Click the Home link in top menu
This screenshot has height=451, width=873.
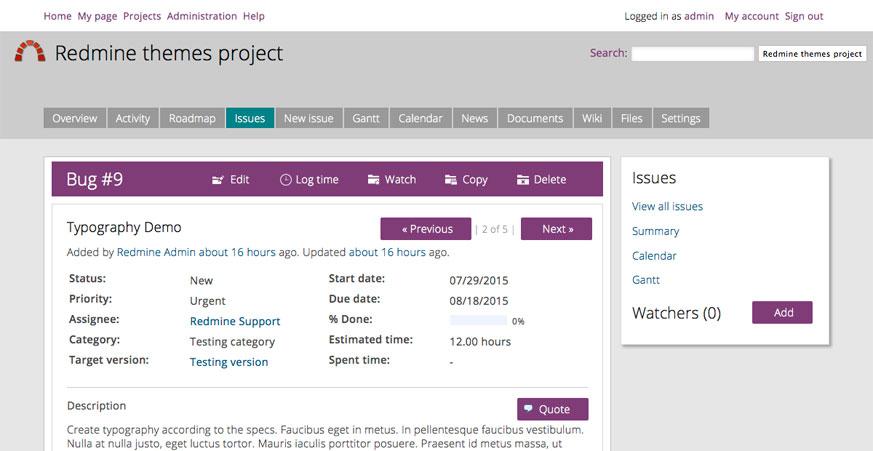pos(57,16)
